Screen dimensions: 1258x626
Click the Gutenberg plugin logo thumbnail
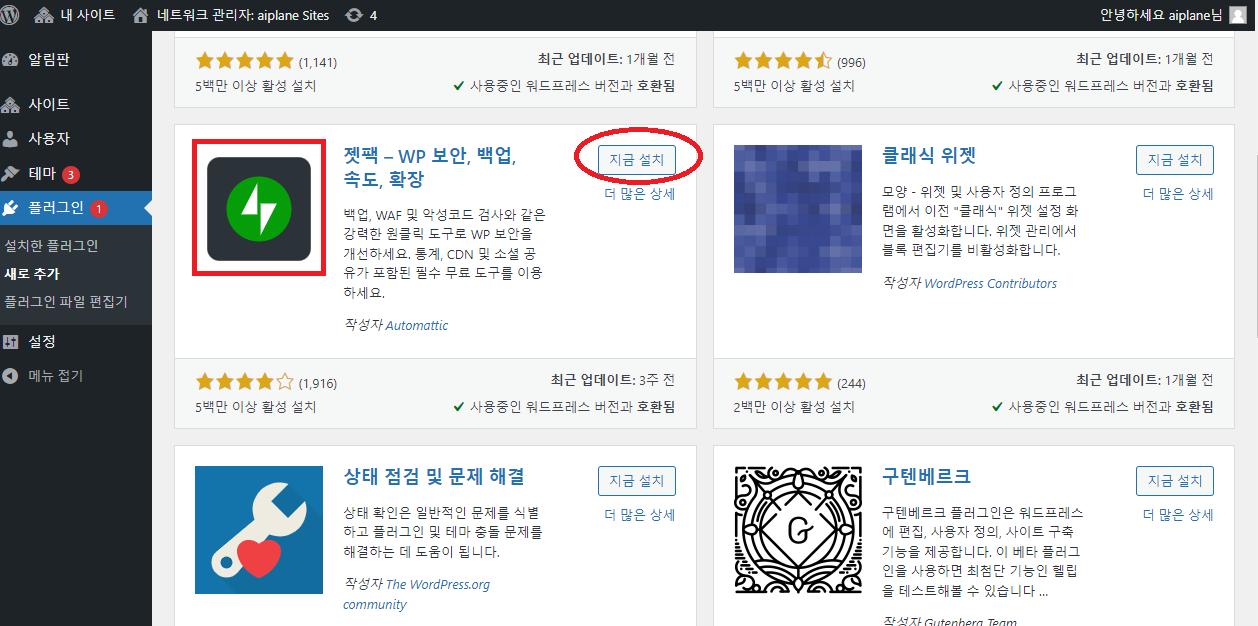click(x=798, y=530)
